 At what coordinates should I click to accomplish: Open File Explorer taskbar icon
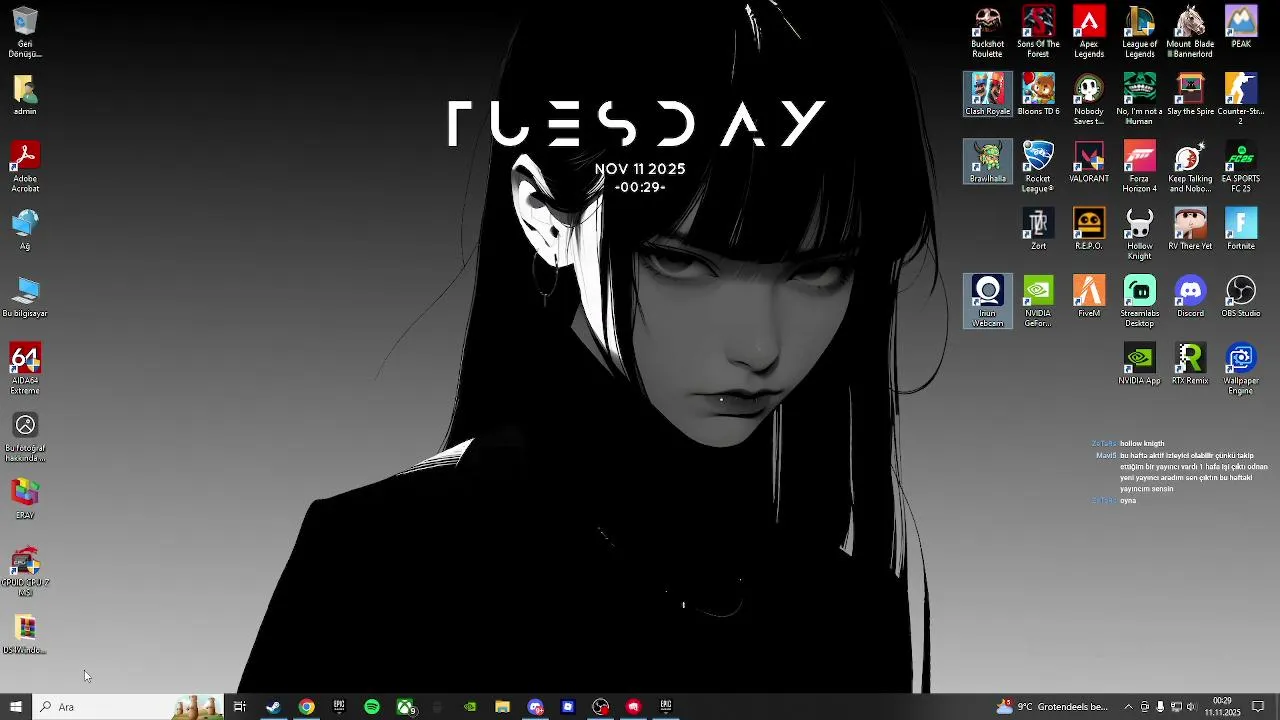point(502,707)
